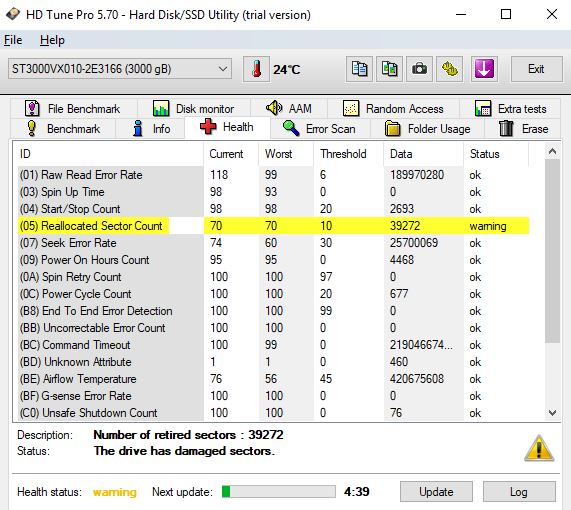Click the Update button
Screen dimensions: 571x510
coord(436,492)
